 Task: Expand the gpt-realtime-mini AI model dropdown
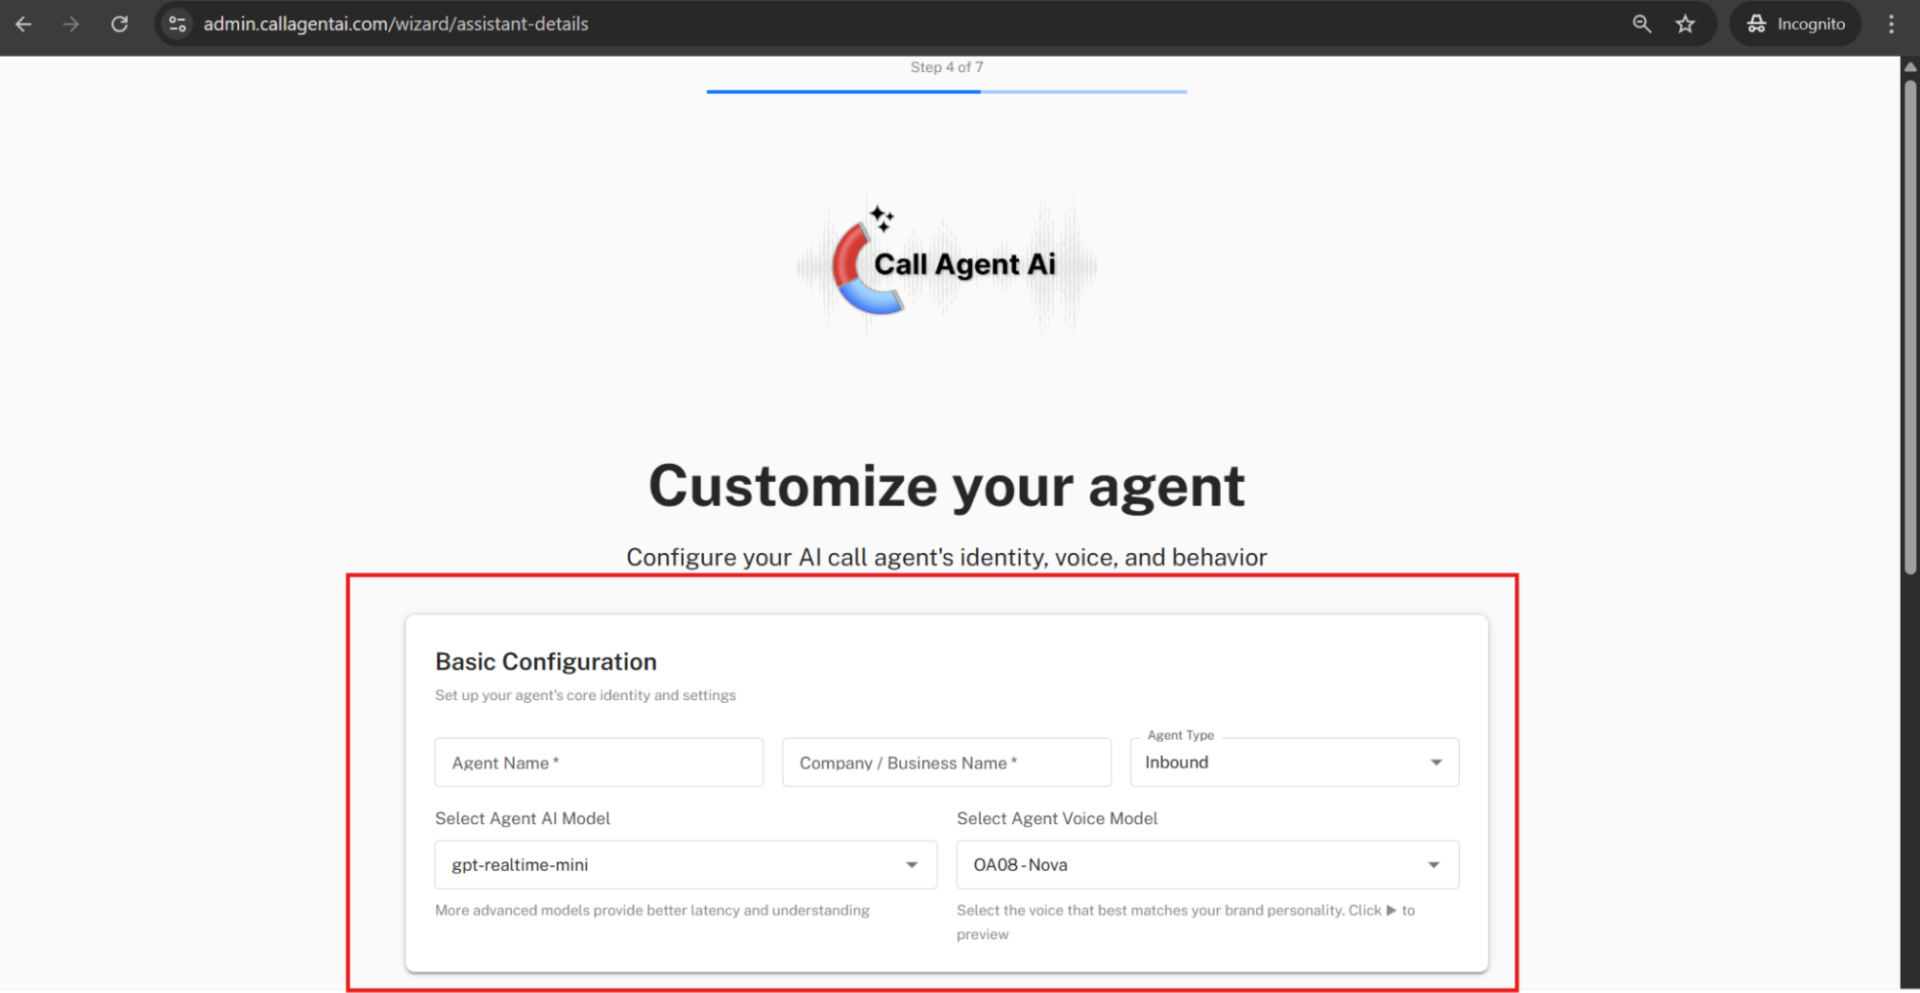[x=685, y=865]
